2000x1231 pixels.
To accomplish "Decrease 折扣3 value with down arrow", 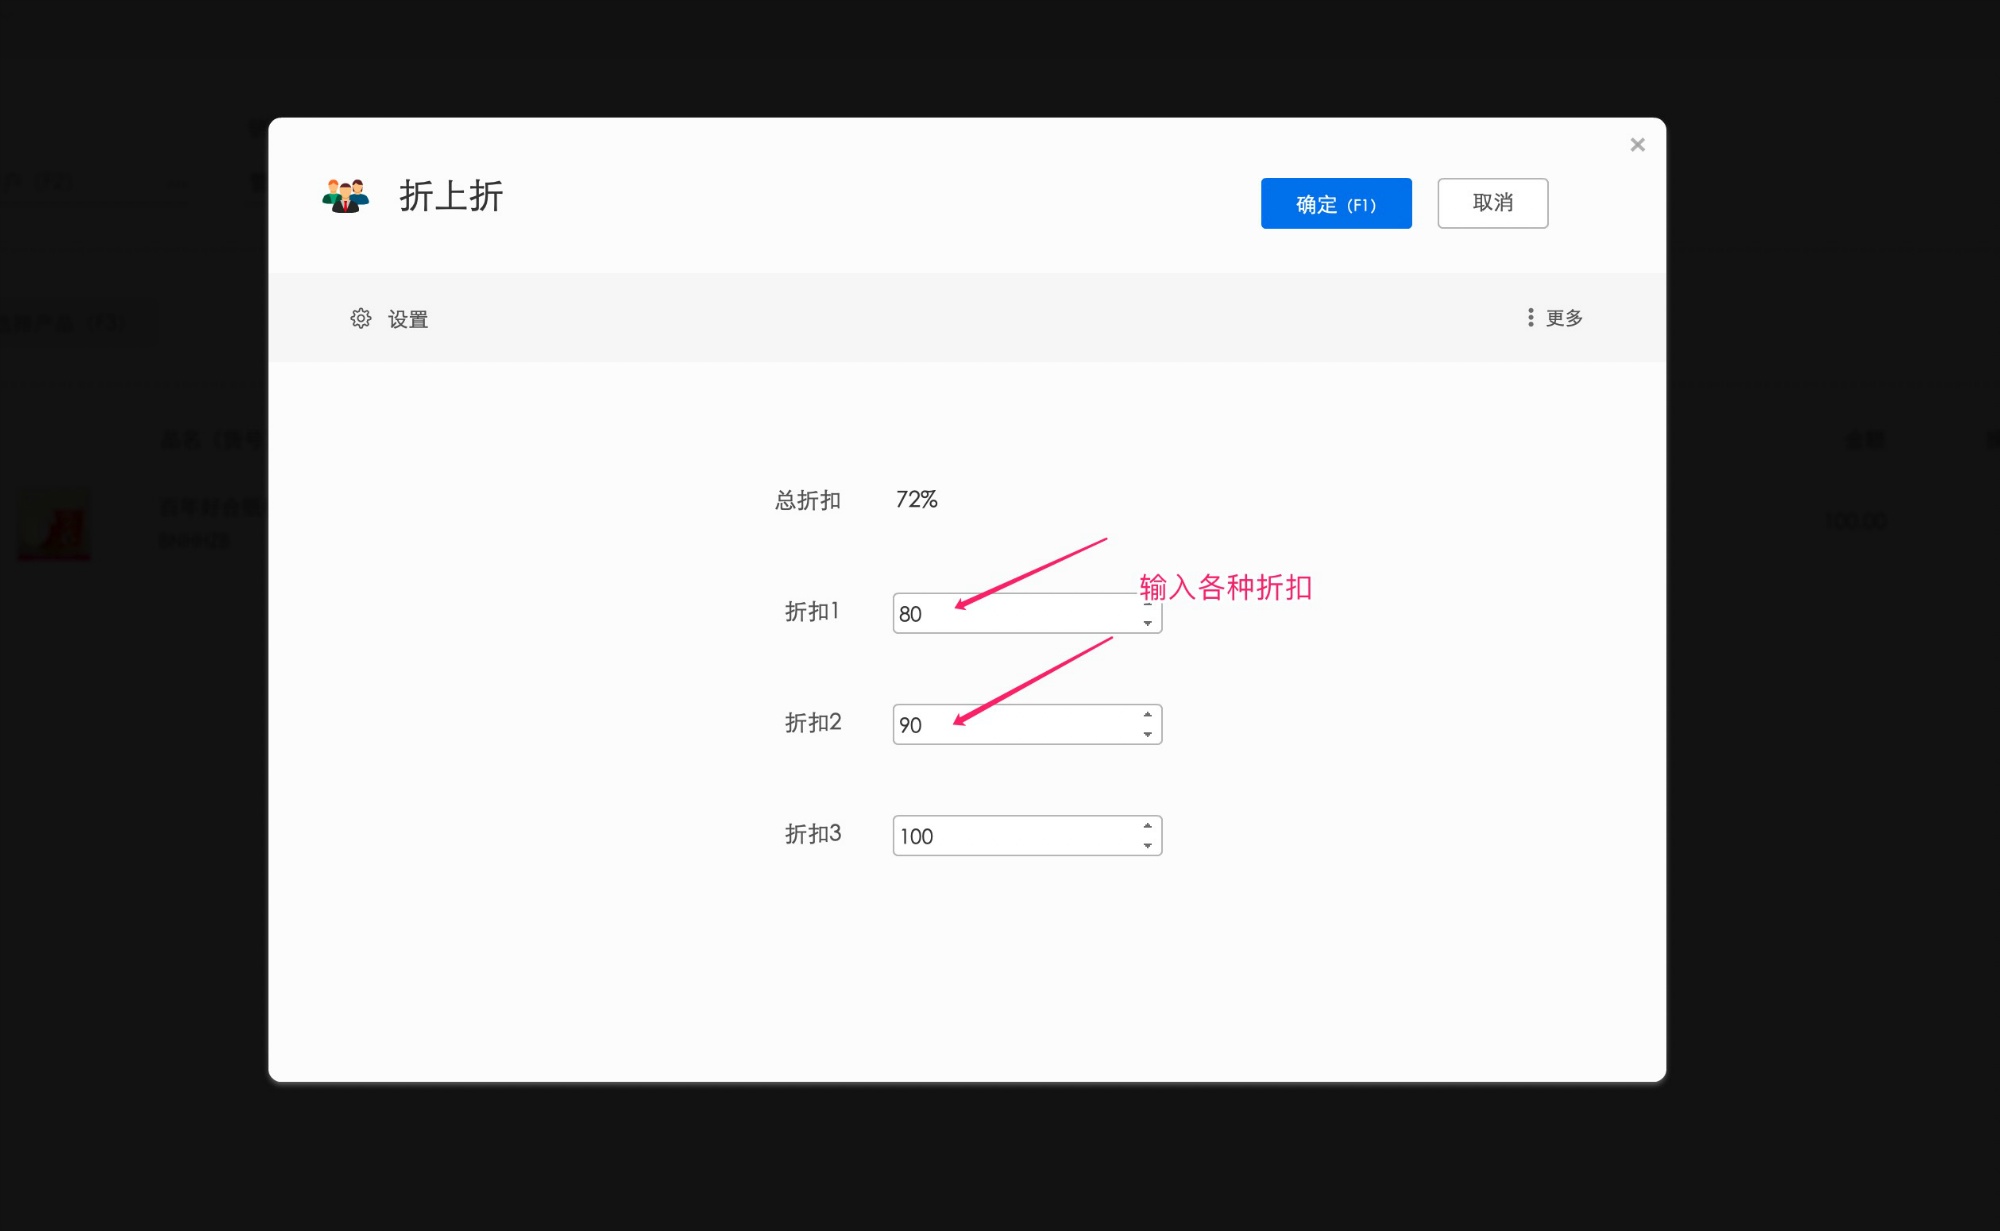I will pos(1148,846).
